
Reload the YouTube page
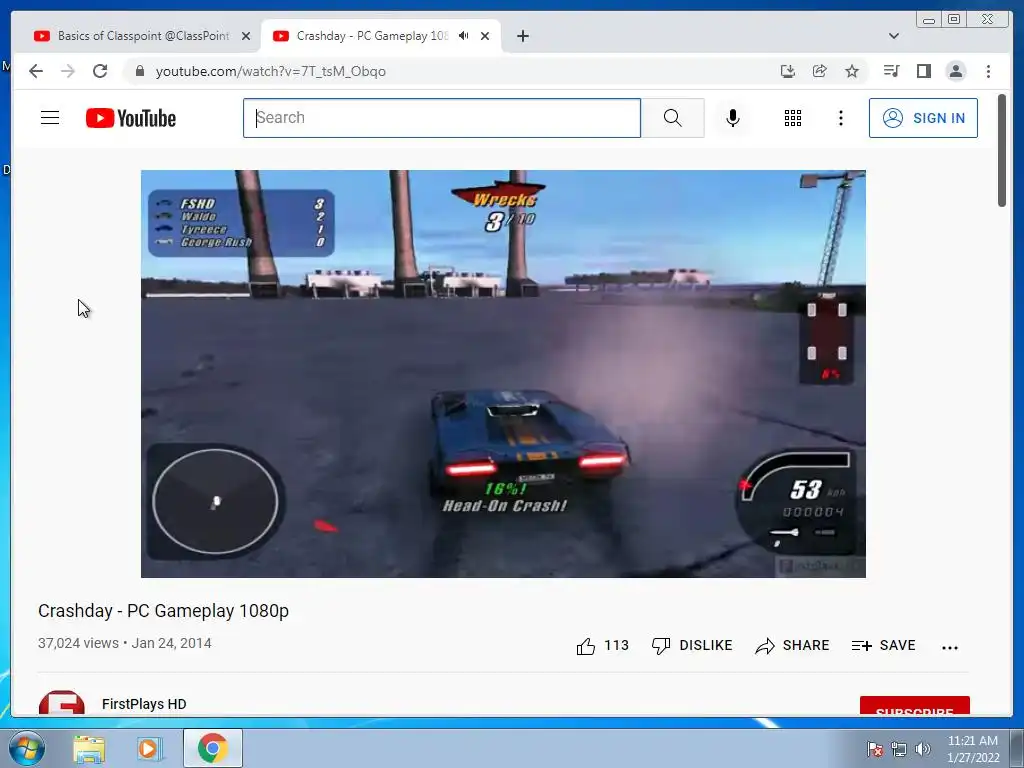tap(100, 71)
